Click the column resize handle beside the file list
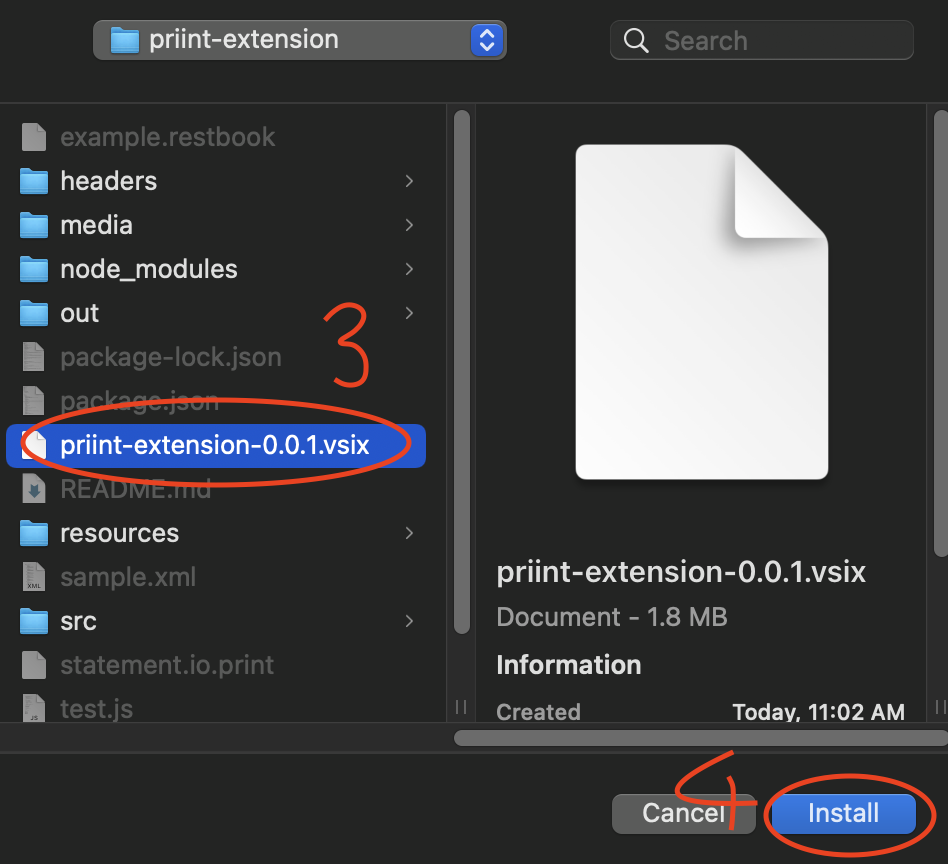948x864 pixels. [461, 707]
